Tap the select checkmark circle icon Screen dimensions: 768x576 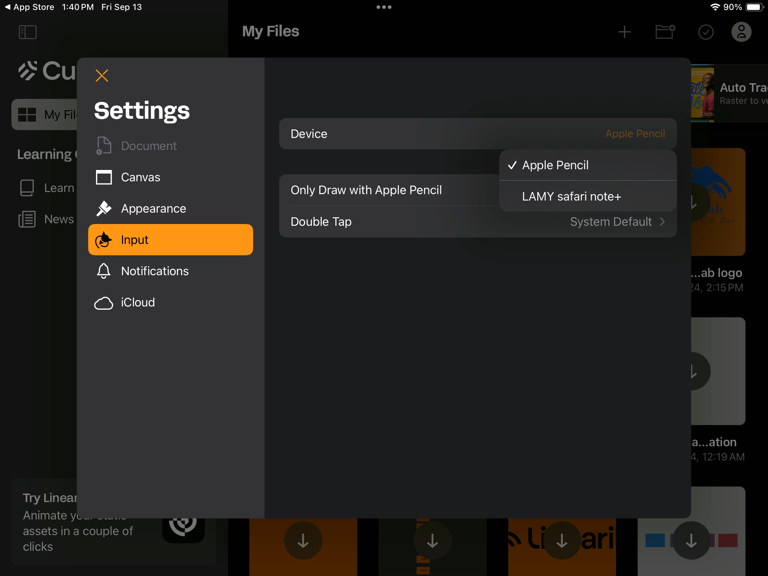click(x=706, y=32)
